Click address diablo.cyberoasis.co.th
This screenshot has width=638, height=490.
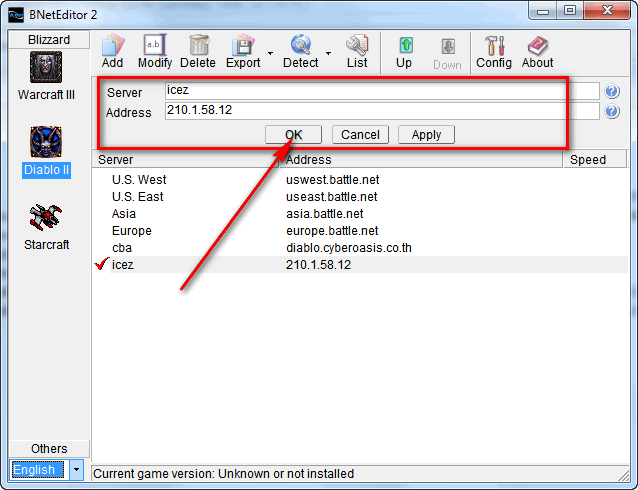(x=349, y=248)
